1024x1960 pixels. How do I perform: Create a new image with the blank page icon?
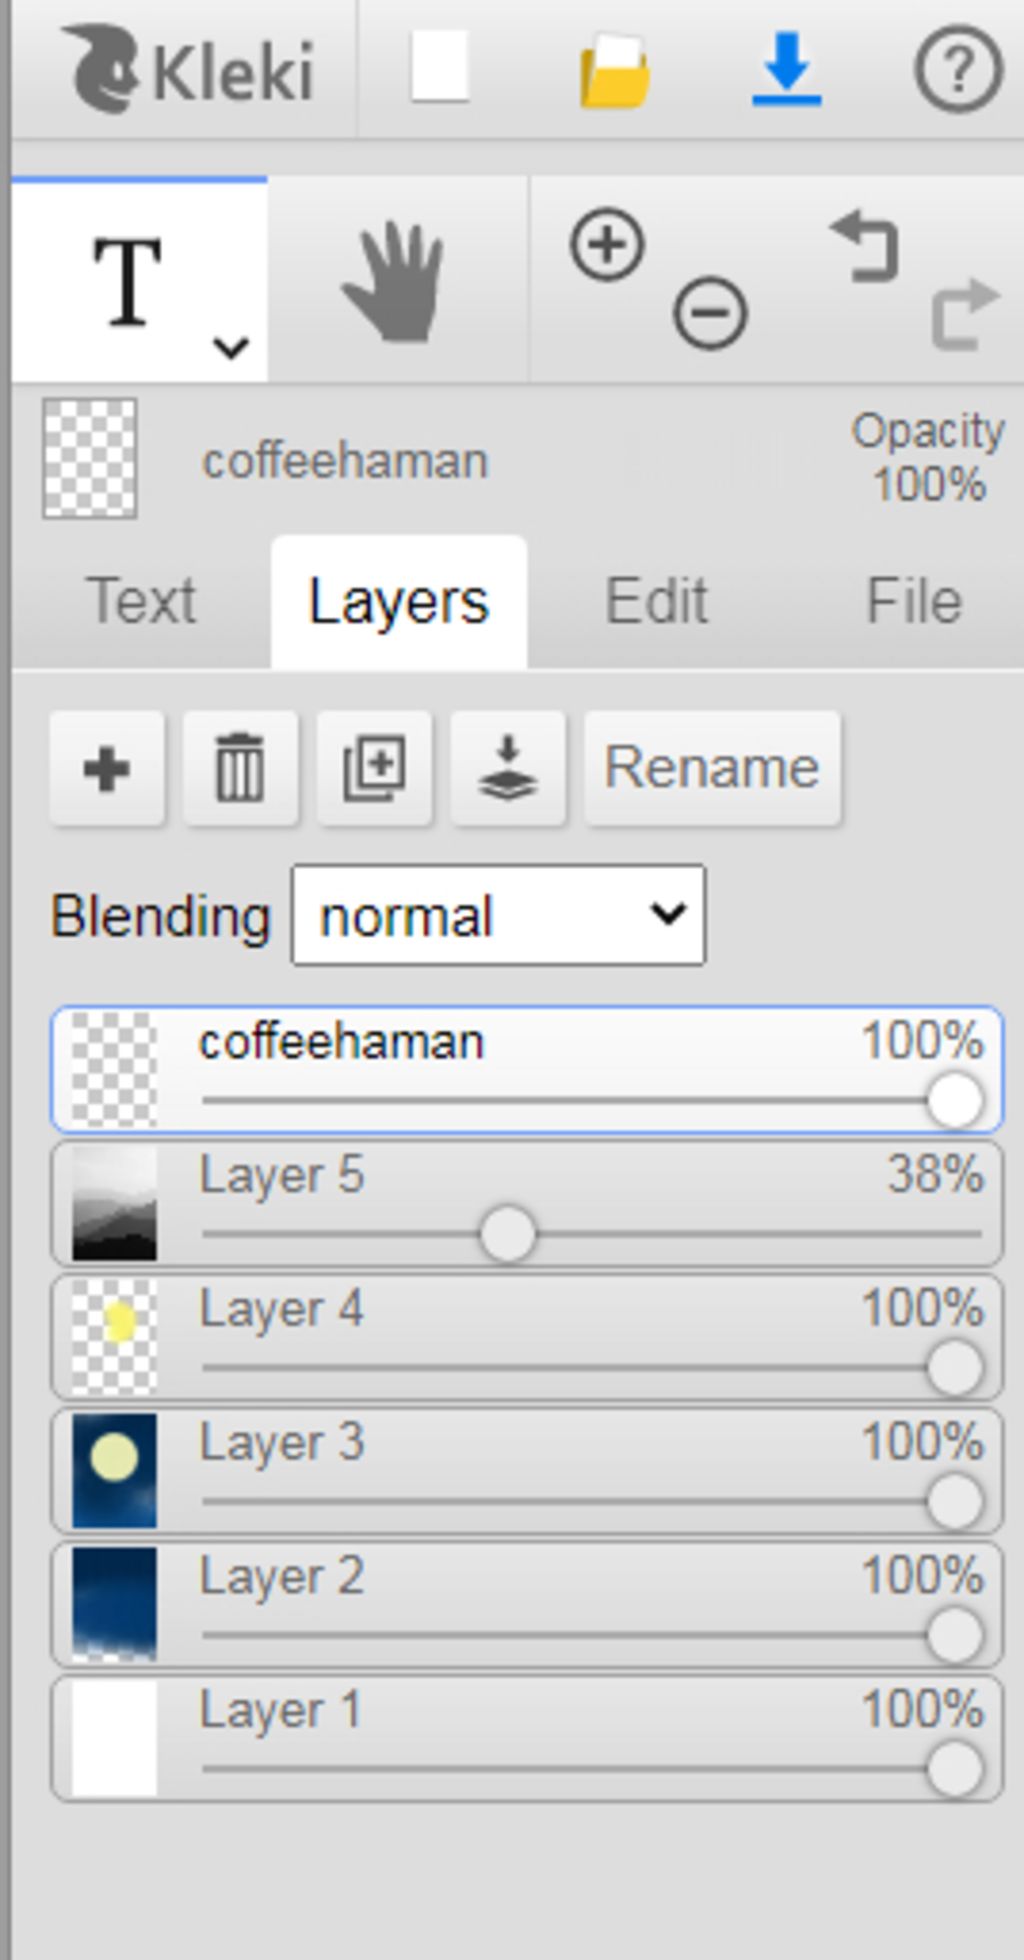[440, 66]
